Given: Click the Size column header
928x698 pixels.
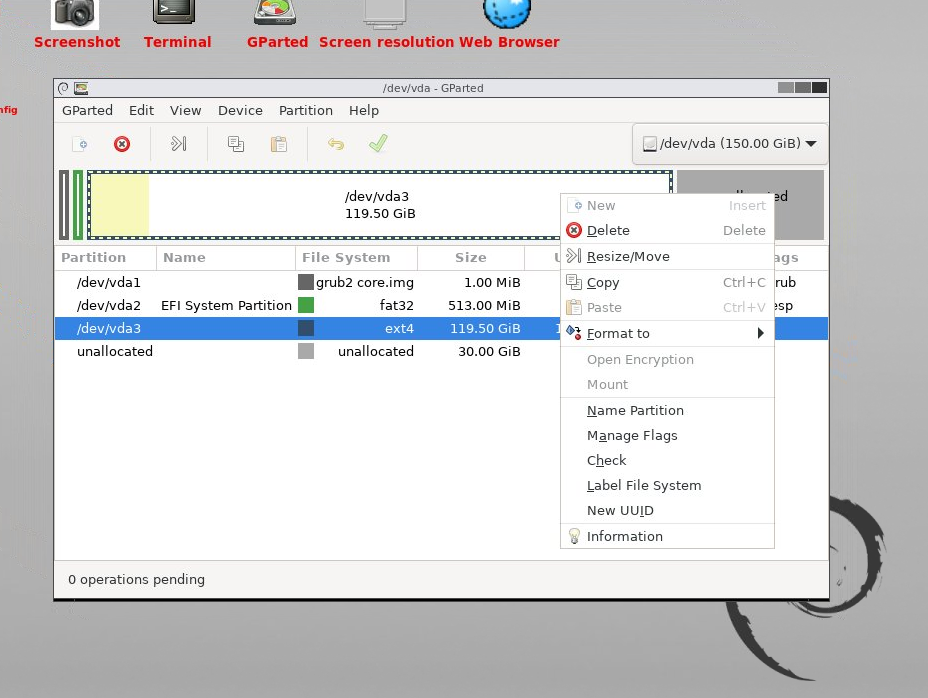Looking at the screenshot, I should click(470, 257).
